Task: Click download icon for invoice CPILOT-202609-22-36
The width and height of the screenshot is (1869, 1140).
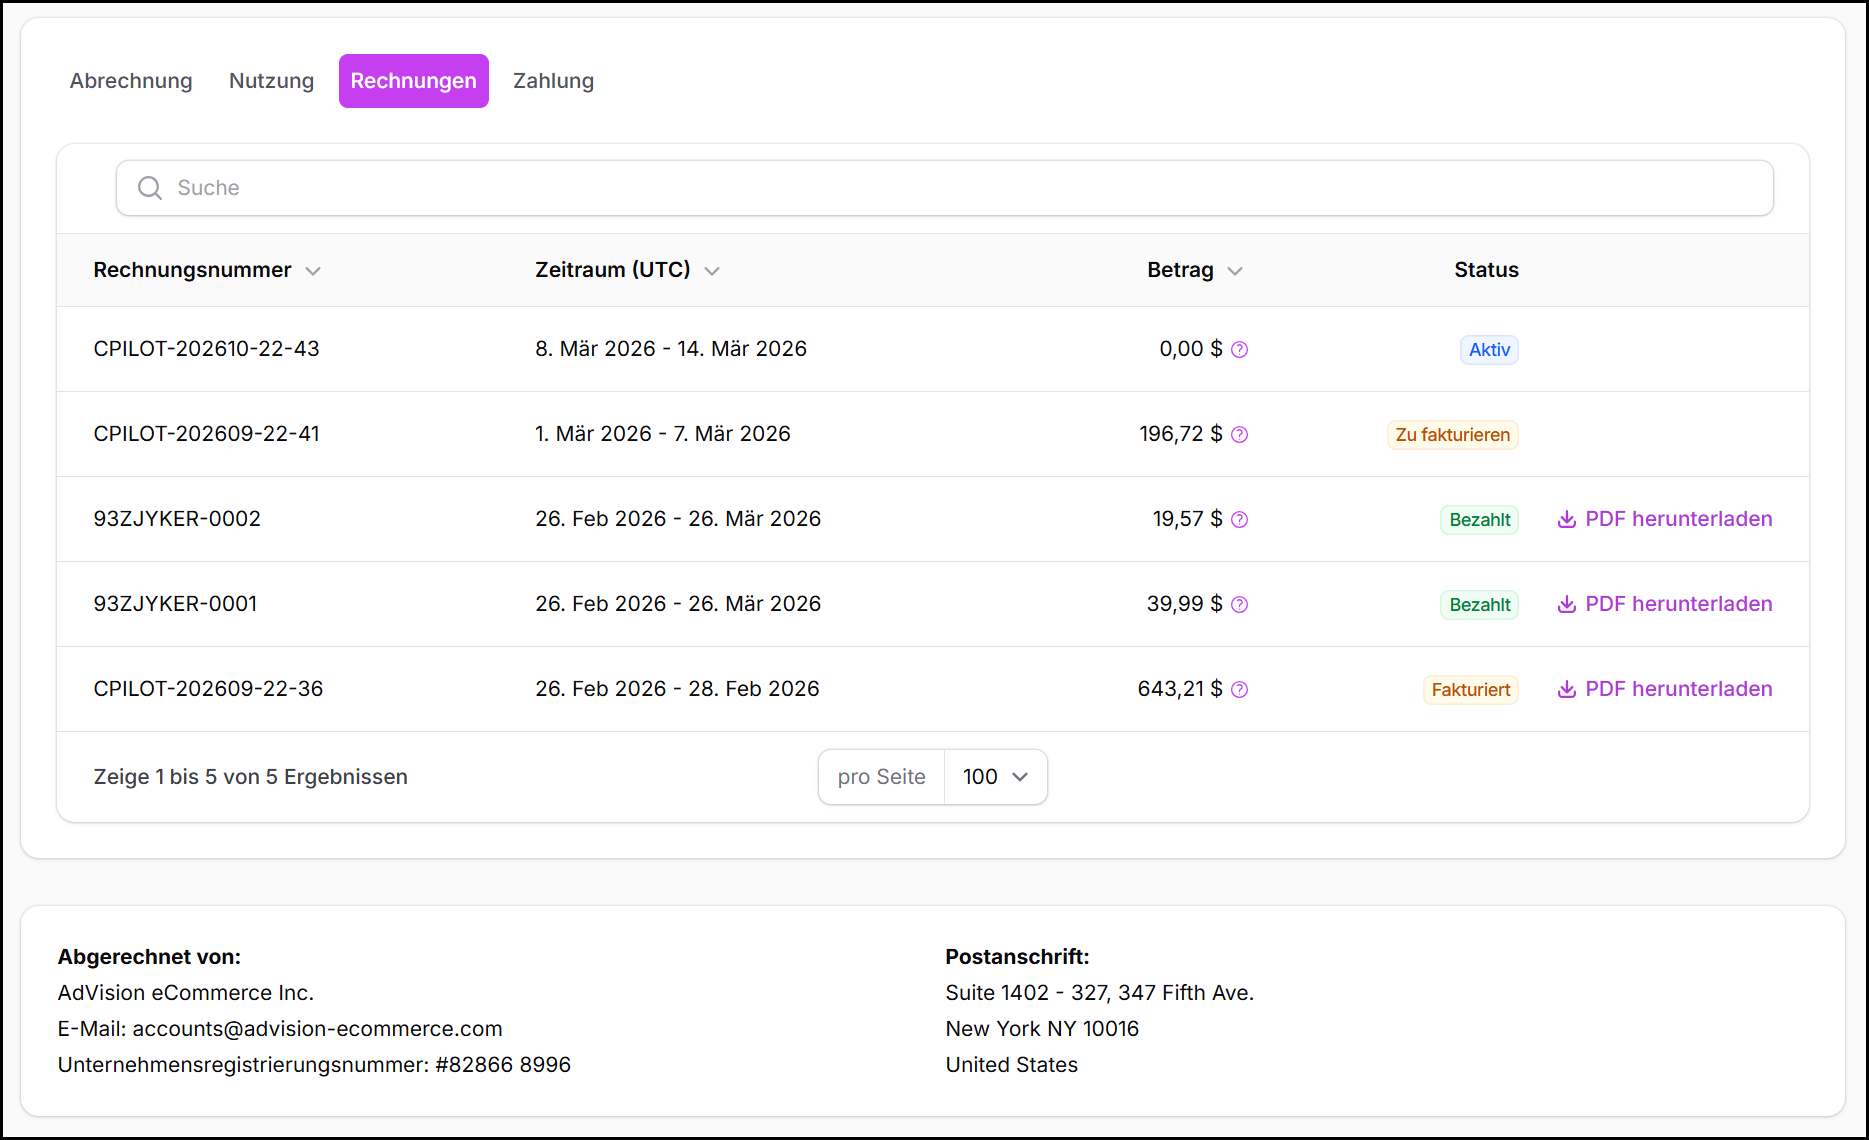Action: 1566,690
